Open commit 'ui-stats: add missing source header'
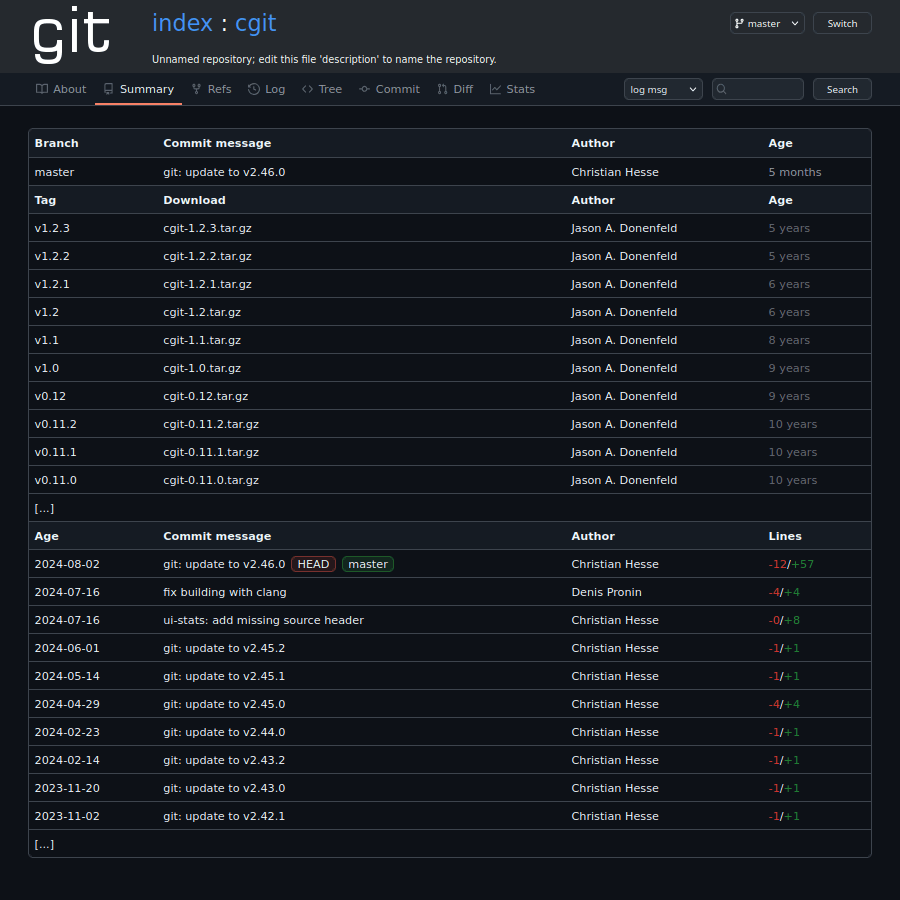Viewport: 900px width, 900px height. pyautogui.click(x=263, y=620)
